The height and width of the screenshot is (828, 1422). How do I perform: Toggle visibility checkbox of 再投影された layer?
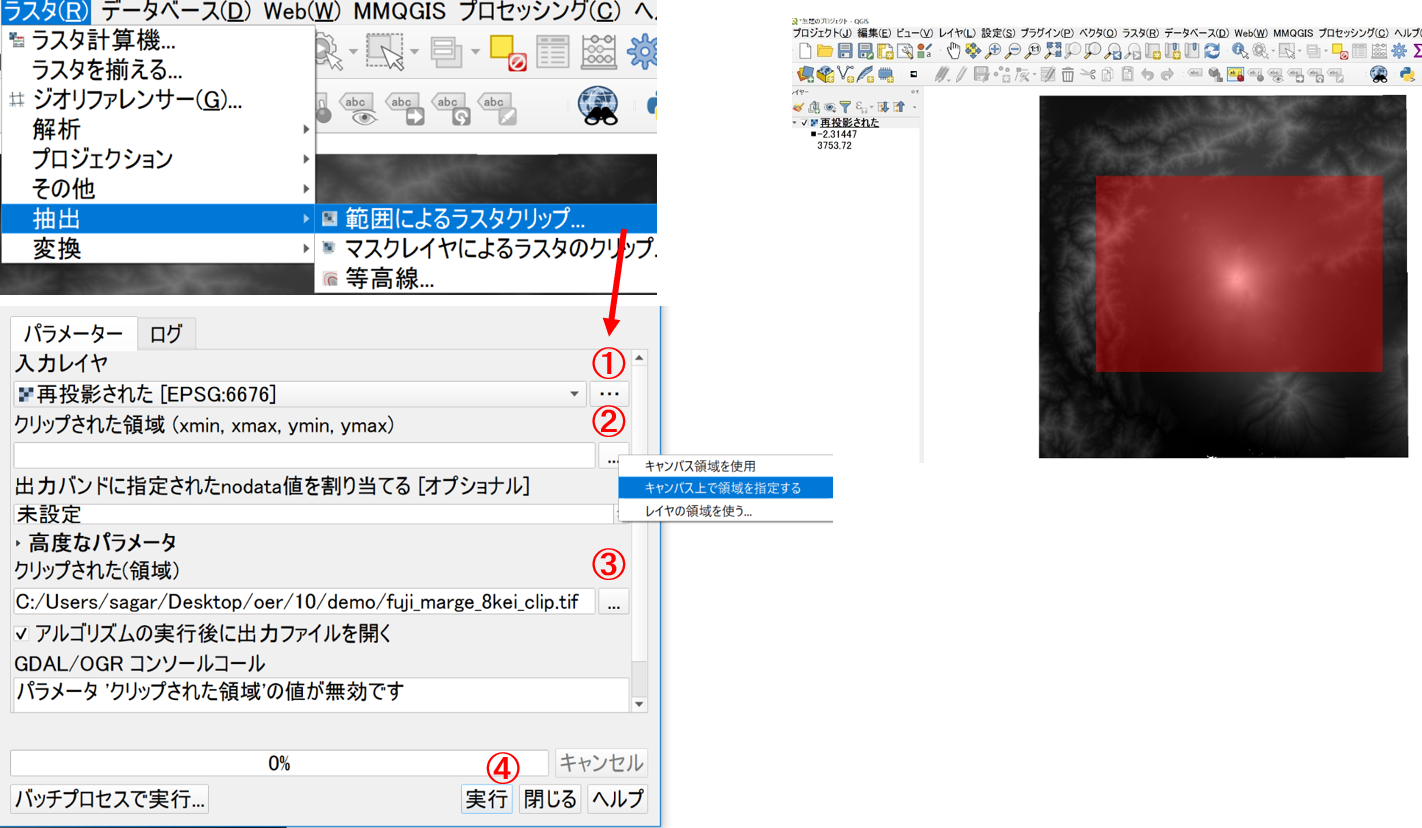click(x=804, y=123)
